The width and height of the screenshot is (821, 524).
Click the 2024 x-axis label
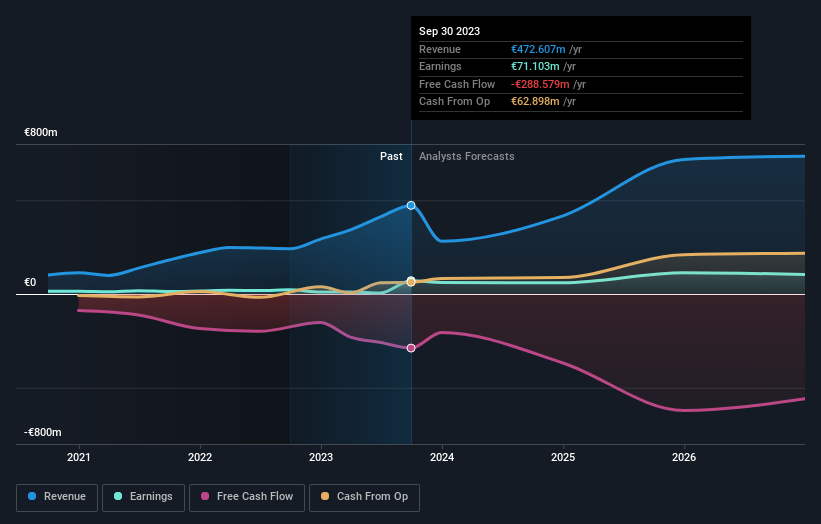(442, 458)
